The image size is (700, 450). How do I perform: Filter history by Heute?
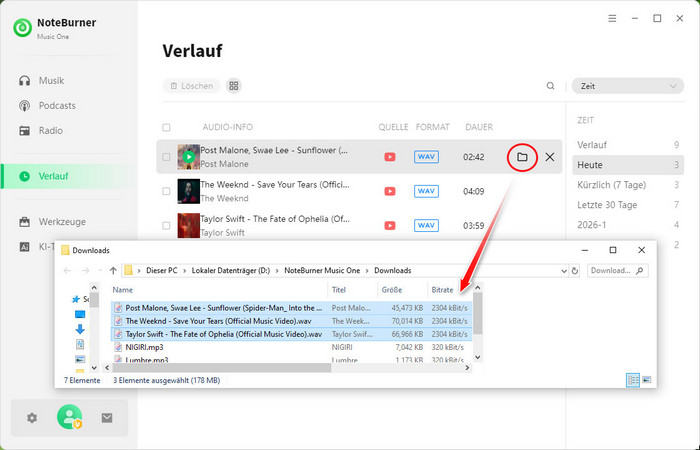pos(628,165)
